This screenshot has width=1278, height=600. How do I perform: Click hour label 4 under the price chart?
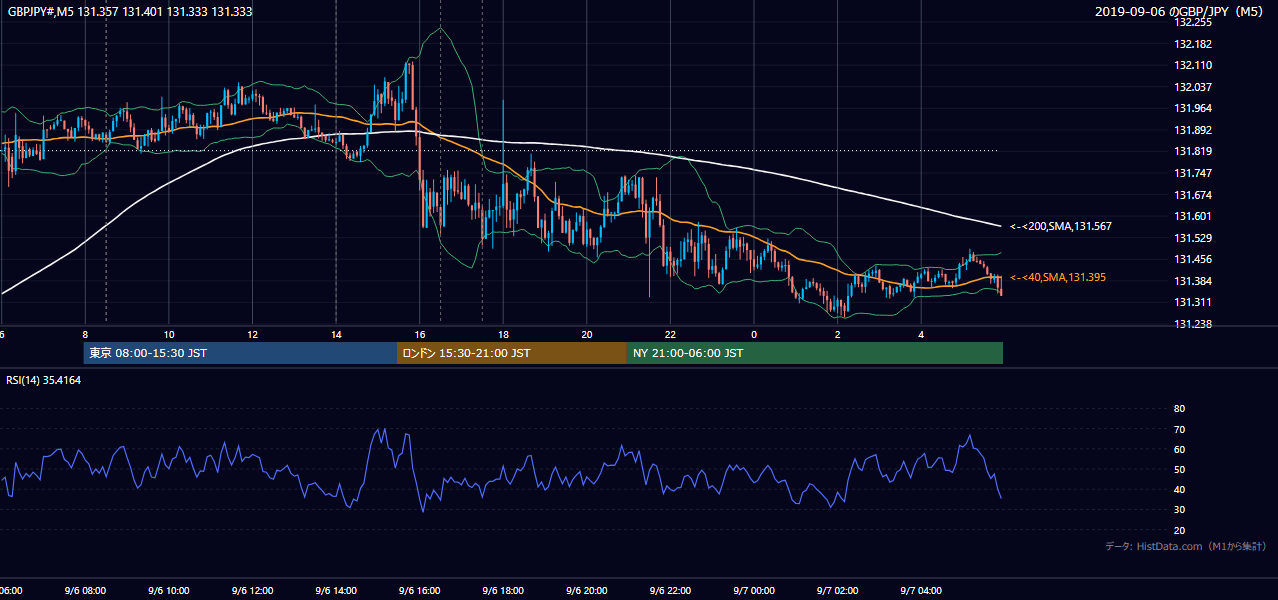921,334
